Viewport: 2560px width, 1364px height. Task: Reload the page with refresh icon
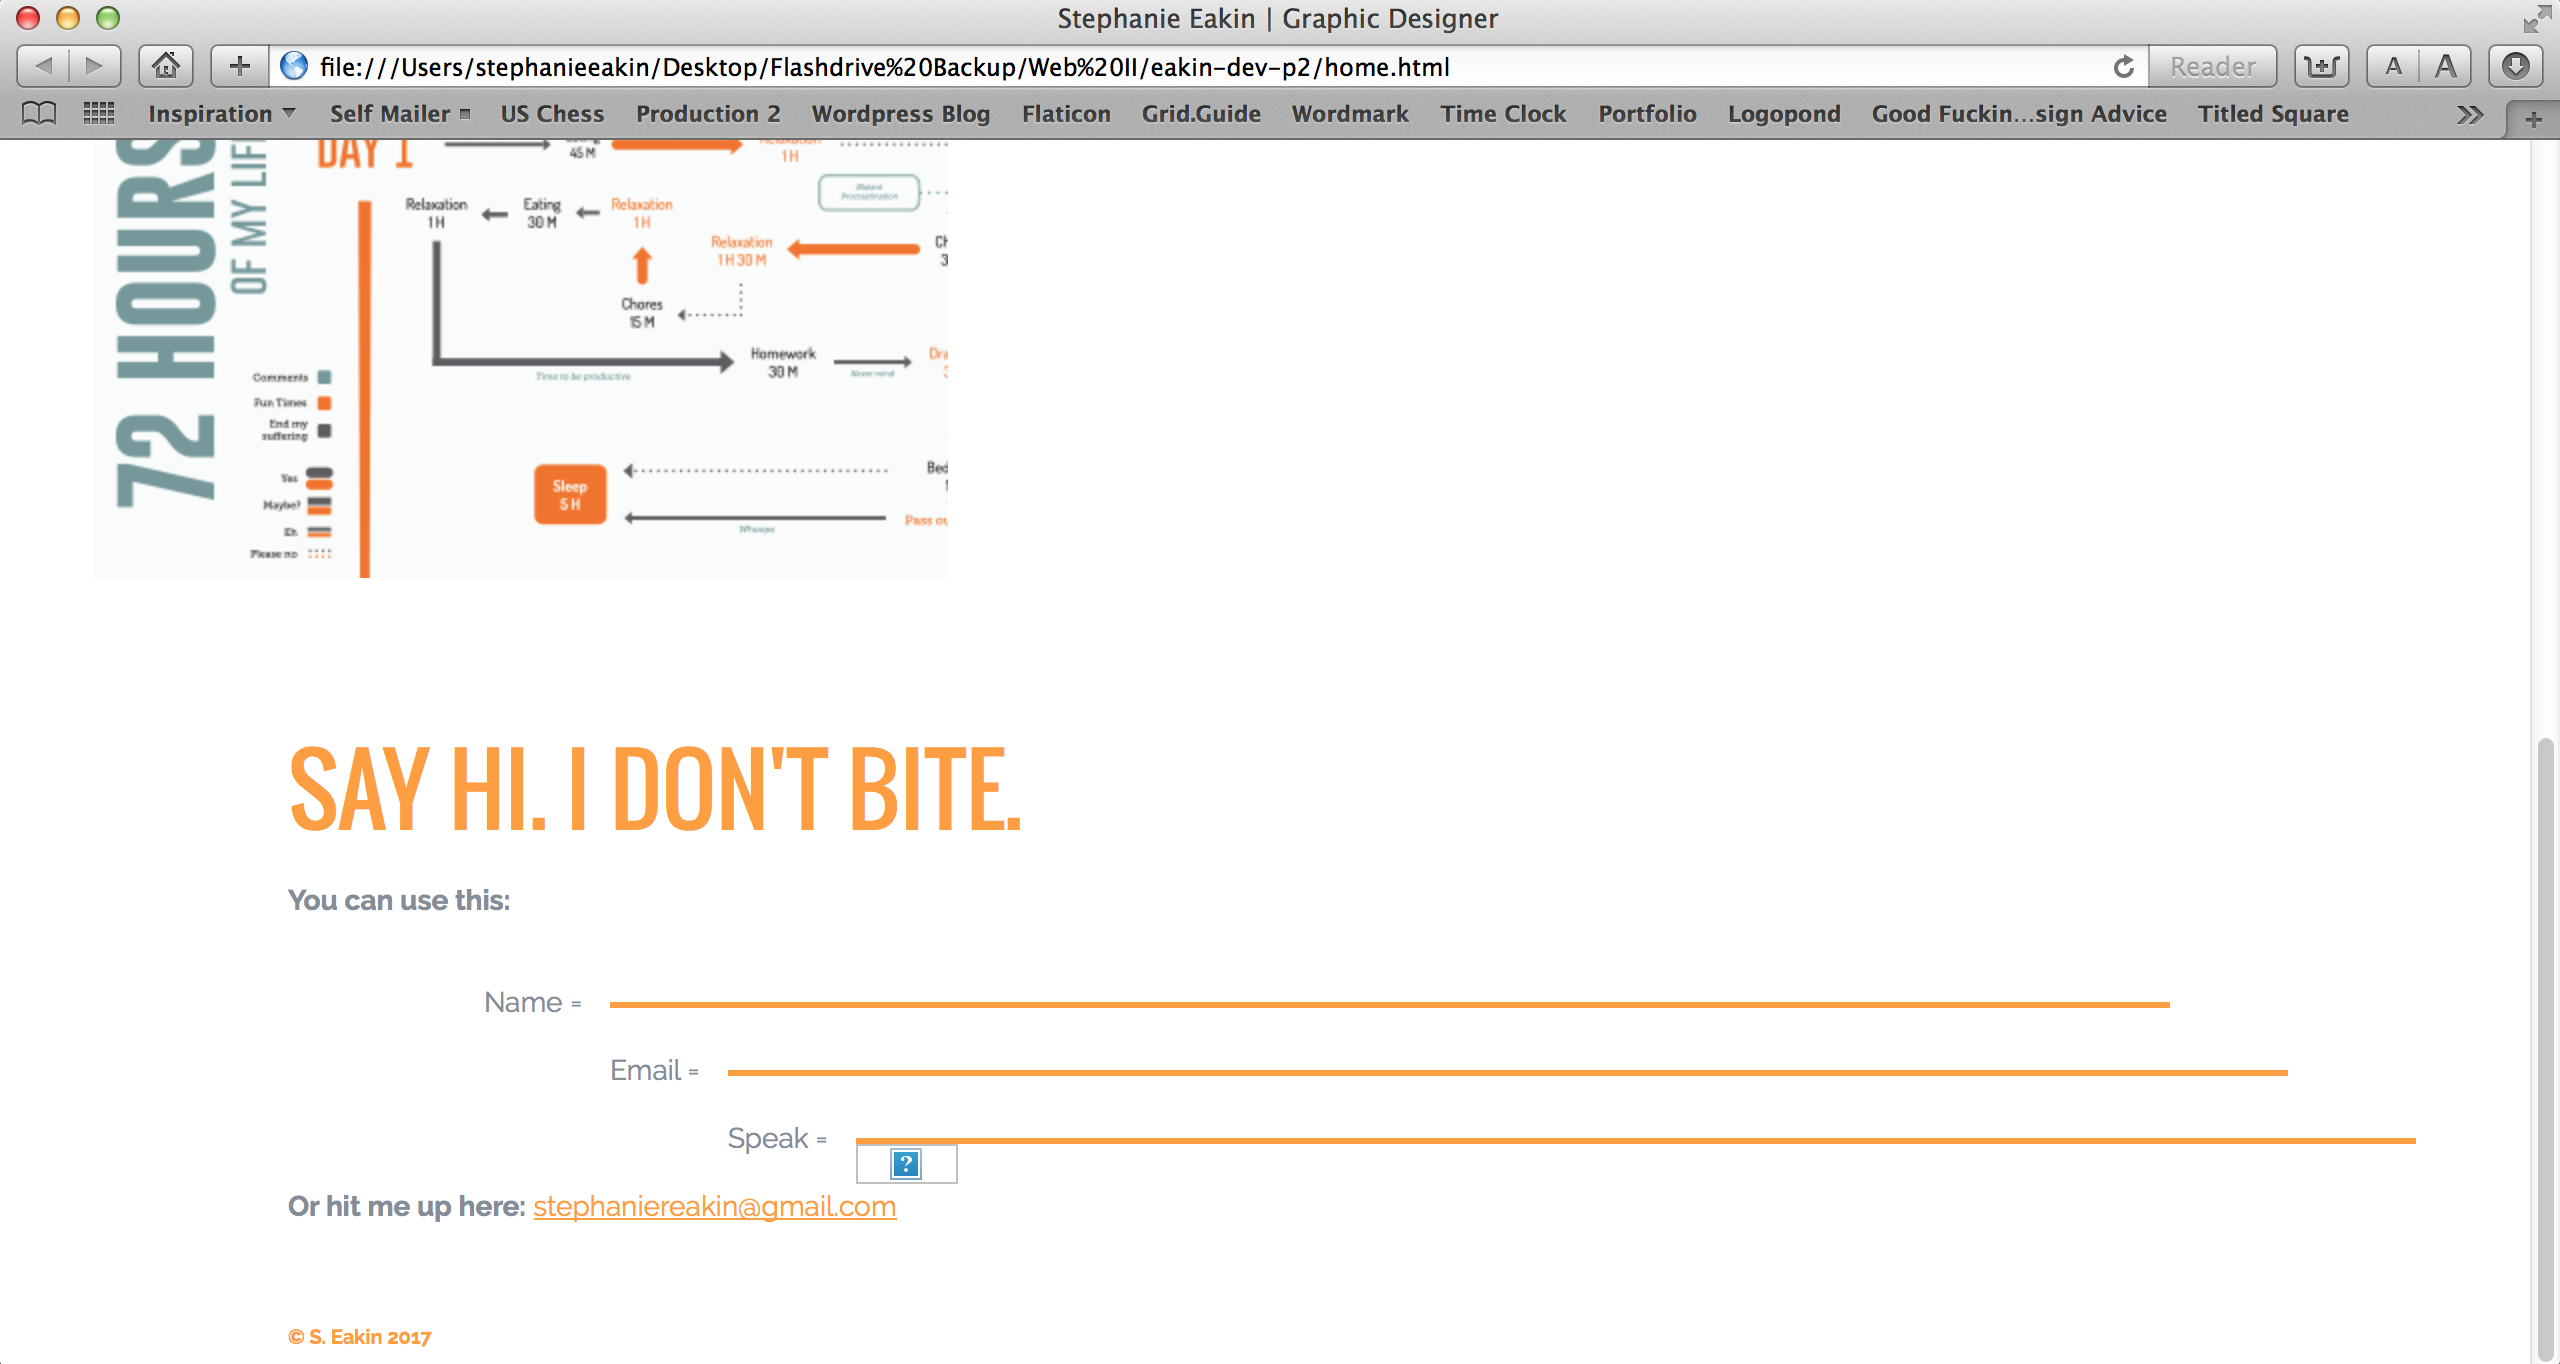[2123, 66]
